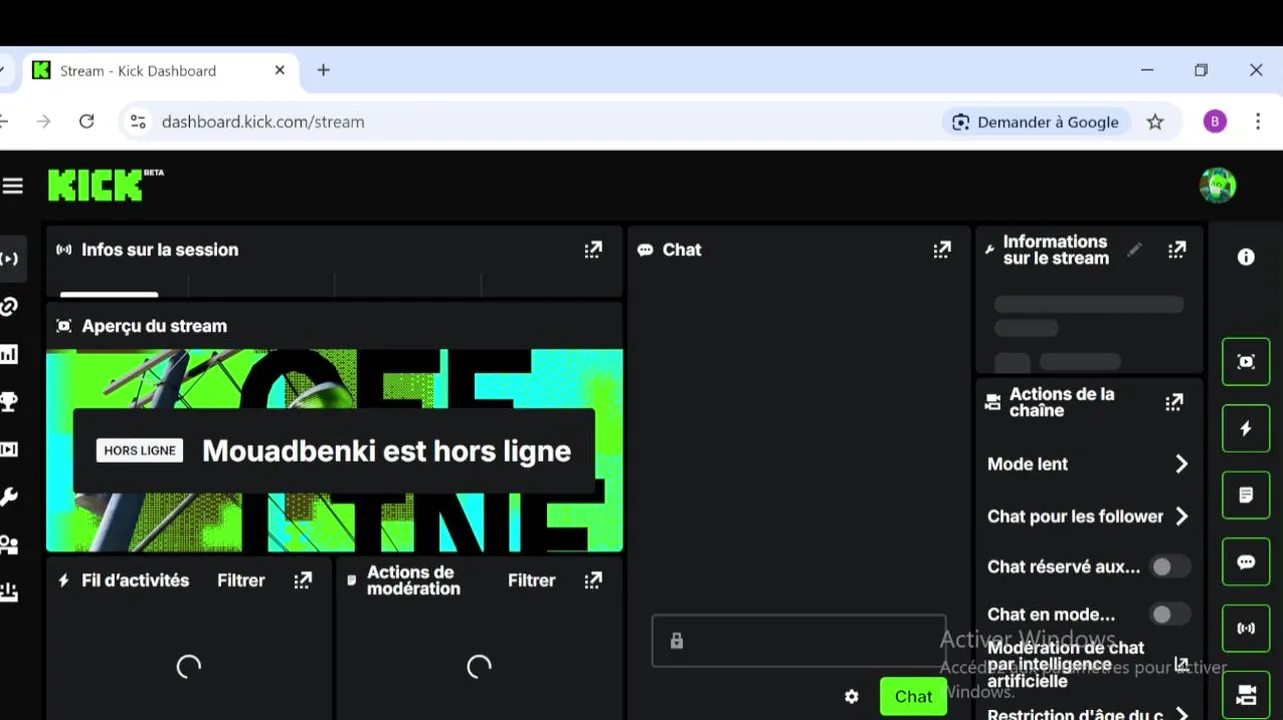The width and height of the screenshot is (1283, 720).
Task: Select the Stream broadcast sidebar icon
Action: 10,259
